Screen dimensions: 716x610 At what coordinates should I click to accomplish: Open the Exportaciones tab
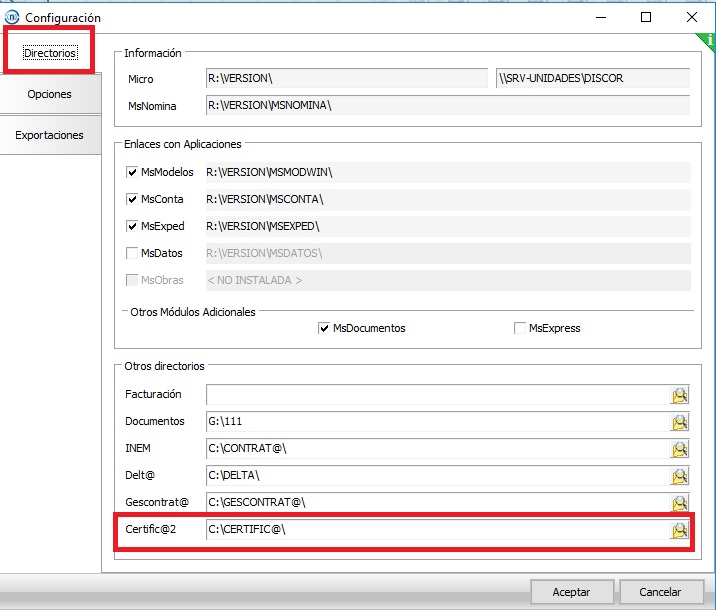[50, 135]
